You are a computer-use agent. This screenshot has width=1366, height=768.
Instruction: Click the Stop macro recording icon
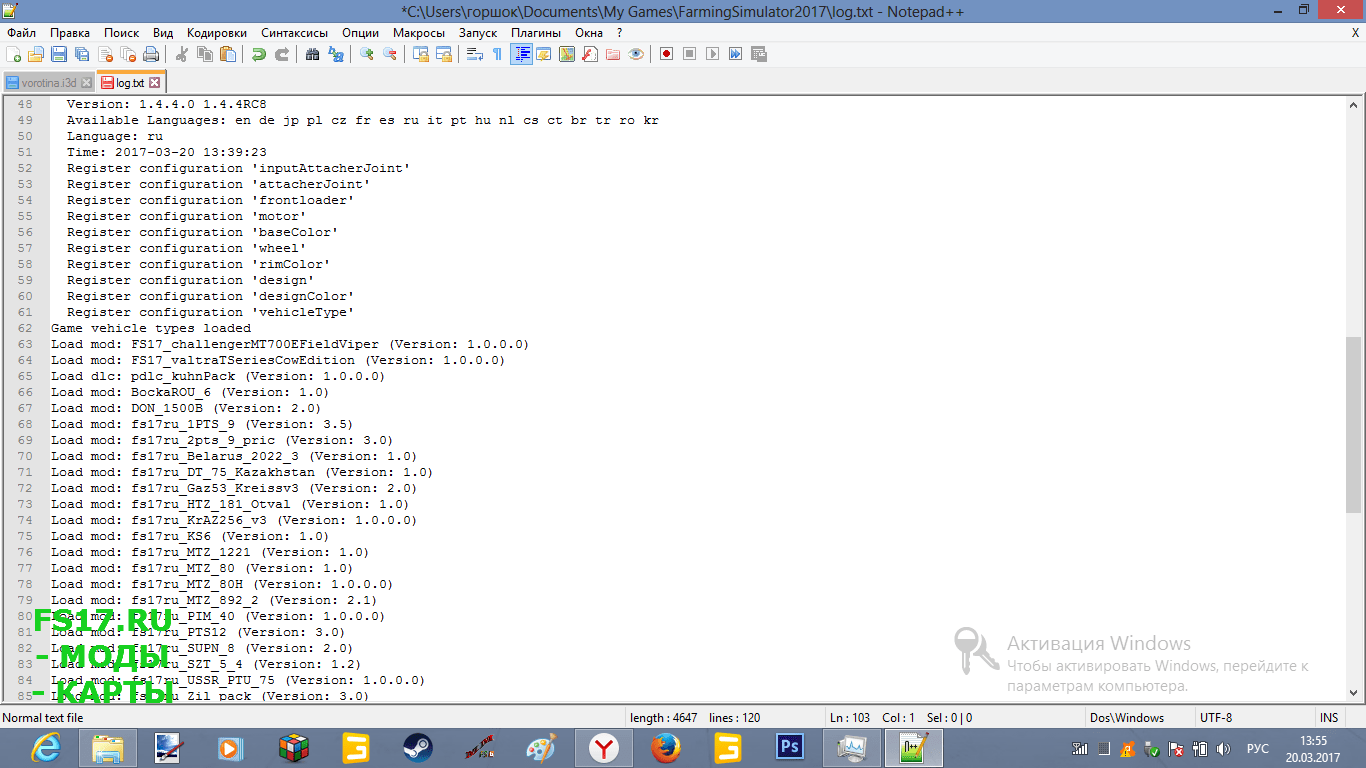coord(689,54)
